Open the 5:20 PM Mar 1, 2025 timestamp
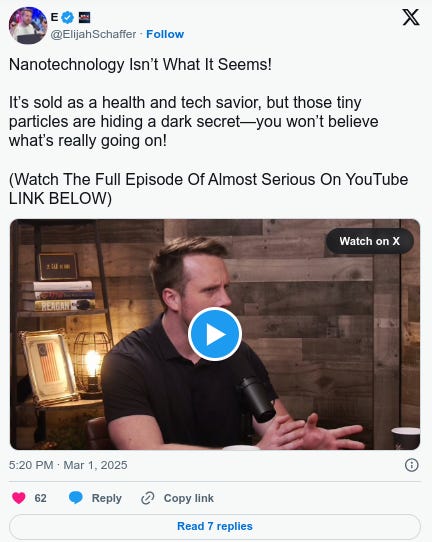This screenshot has width=432, height=542. click(68, 465)
